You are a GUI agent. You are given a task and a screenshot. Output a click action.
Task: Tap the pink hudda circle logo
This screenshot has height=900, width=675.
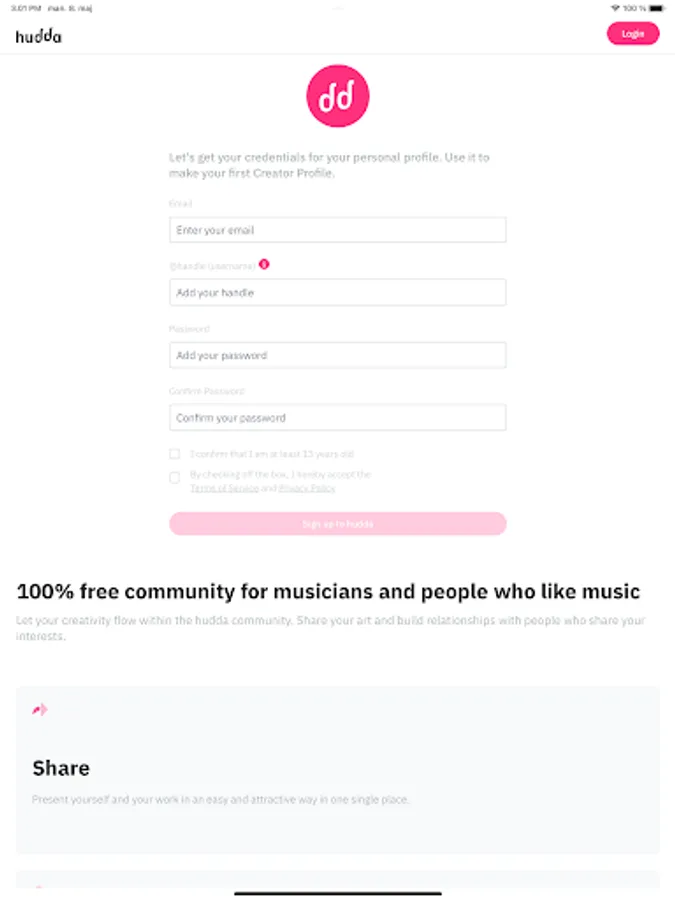pyautogui.click(x=337, y=96)
